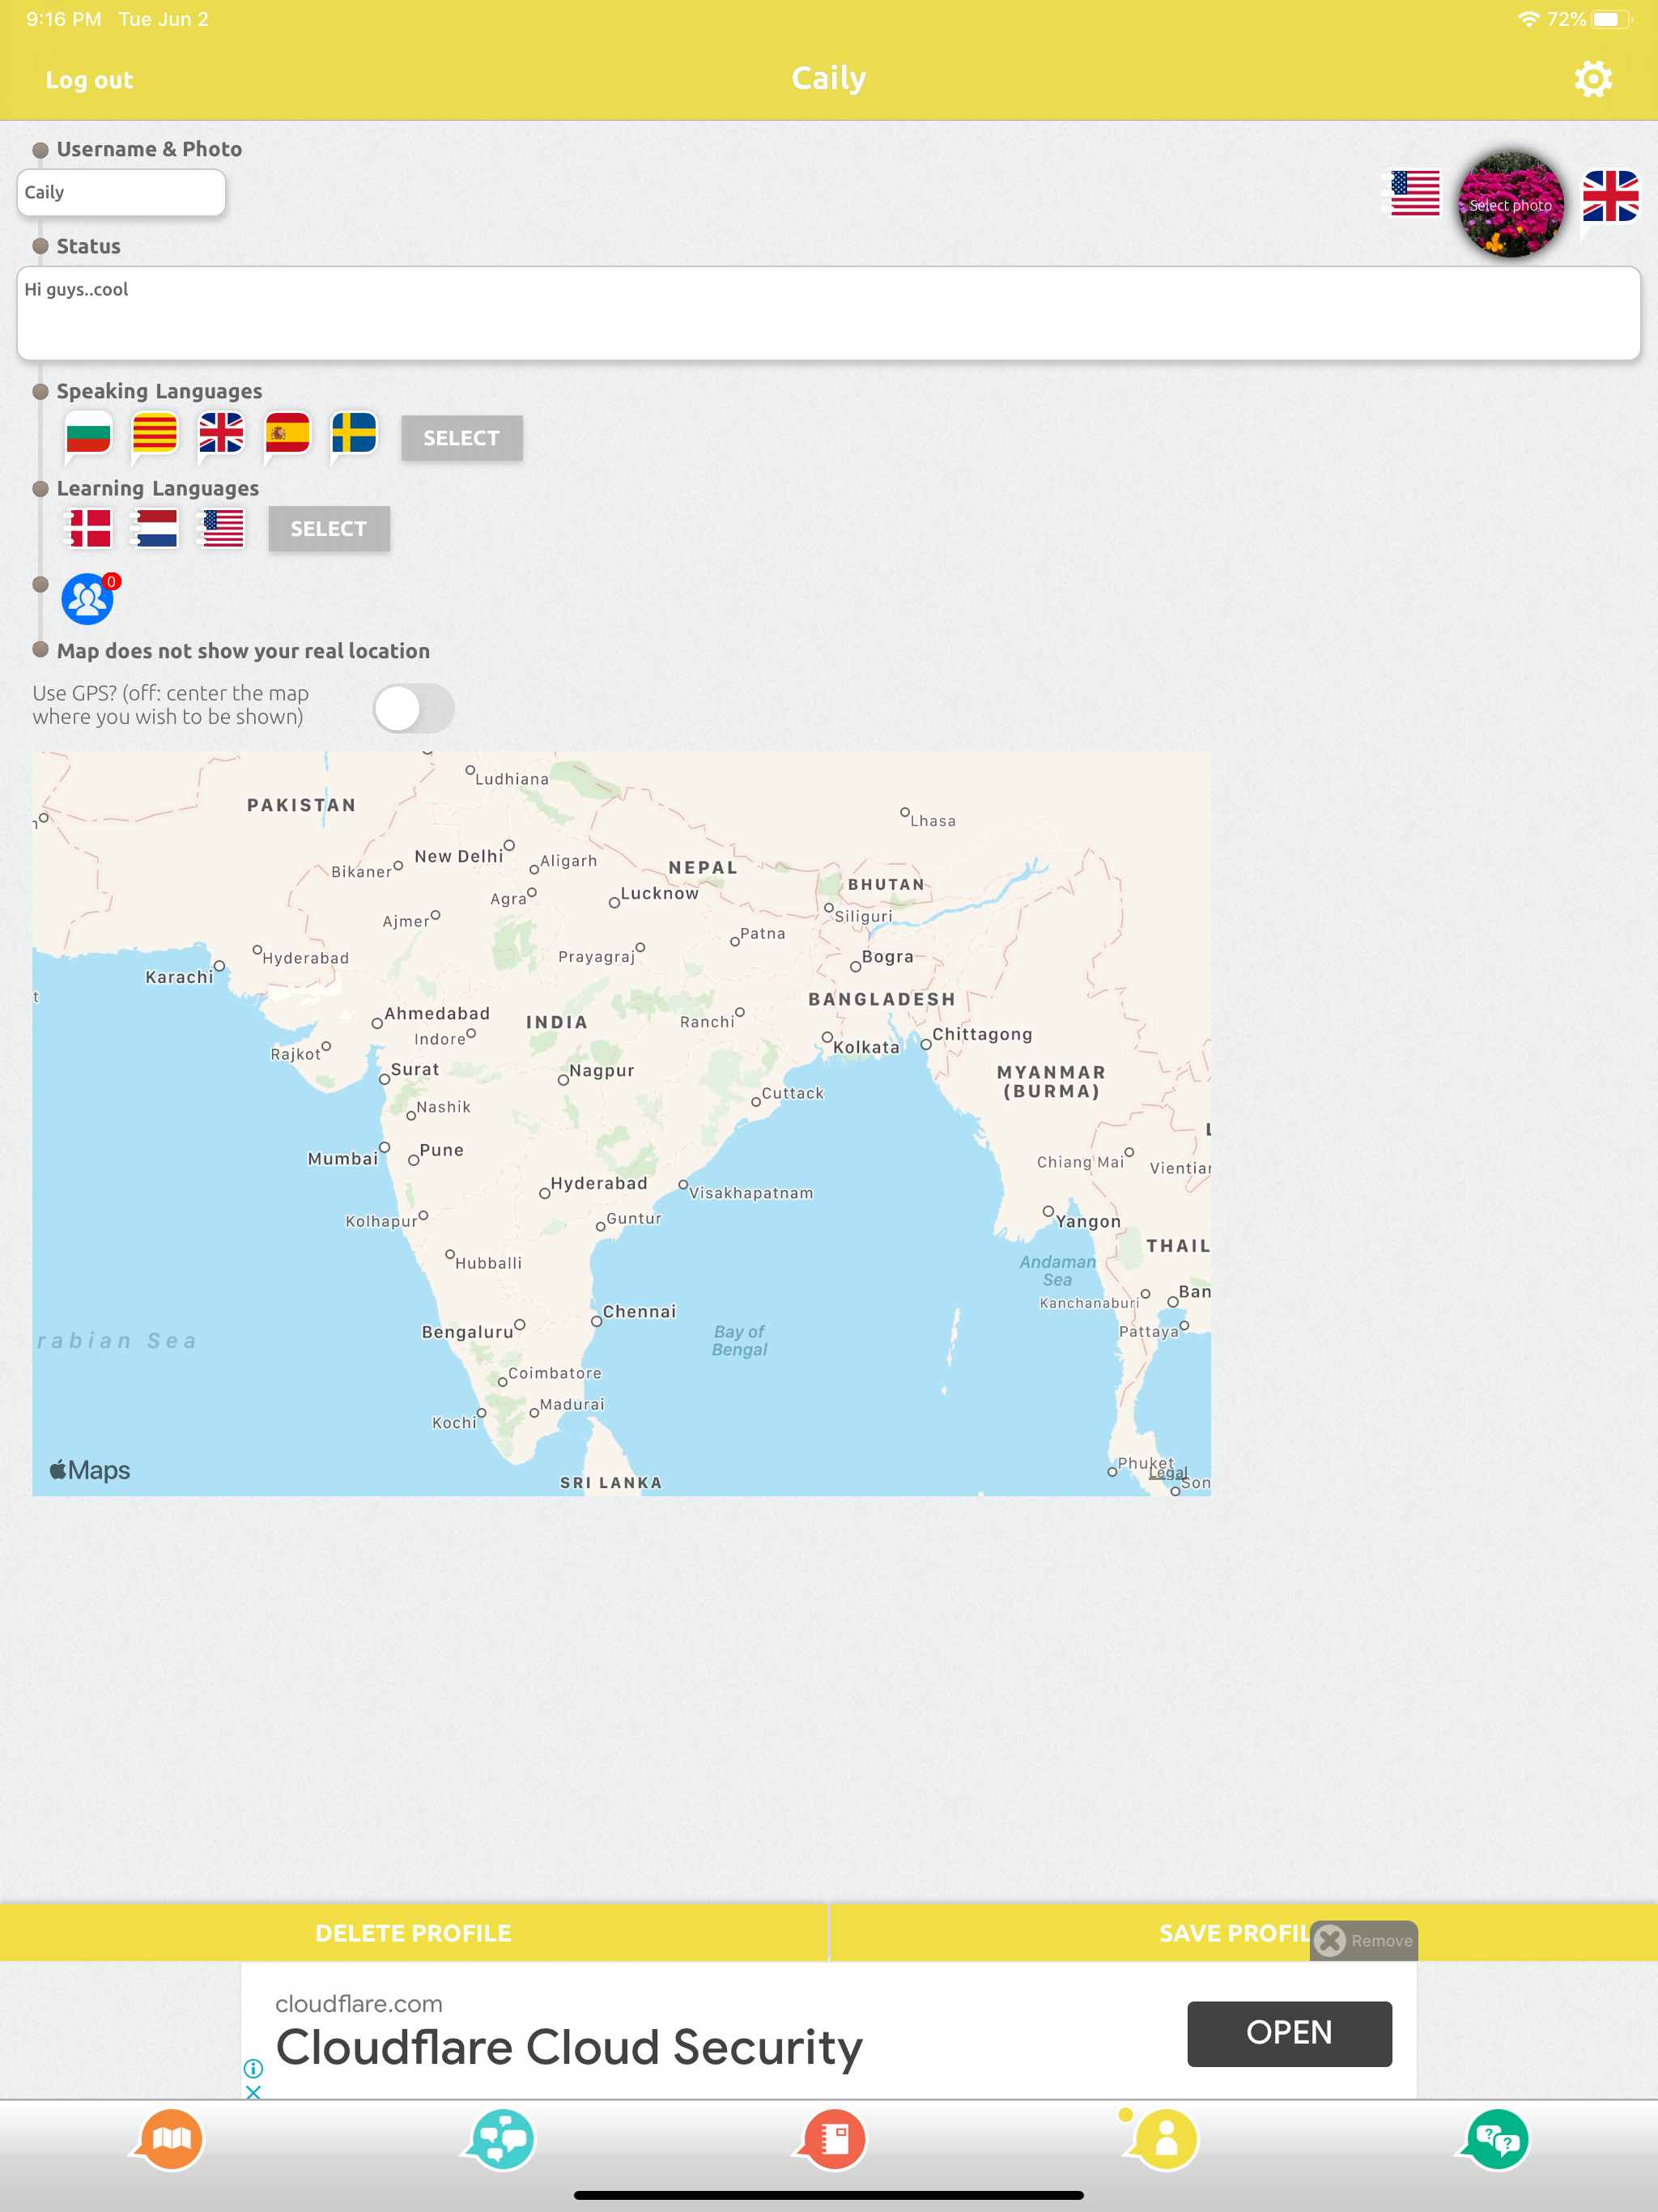Select photo on the flower avatar
The image size is (1658, 2212).
coord(1510,205)
